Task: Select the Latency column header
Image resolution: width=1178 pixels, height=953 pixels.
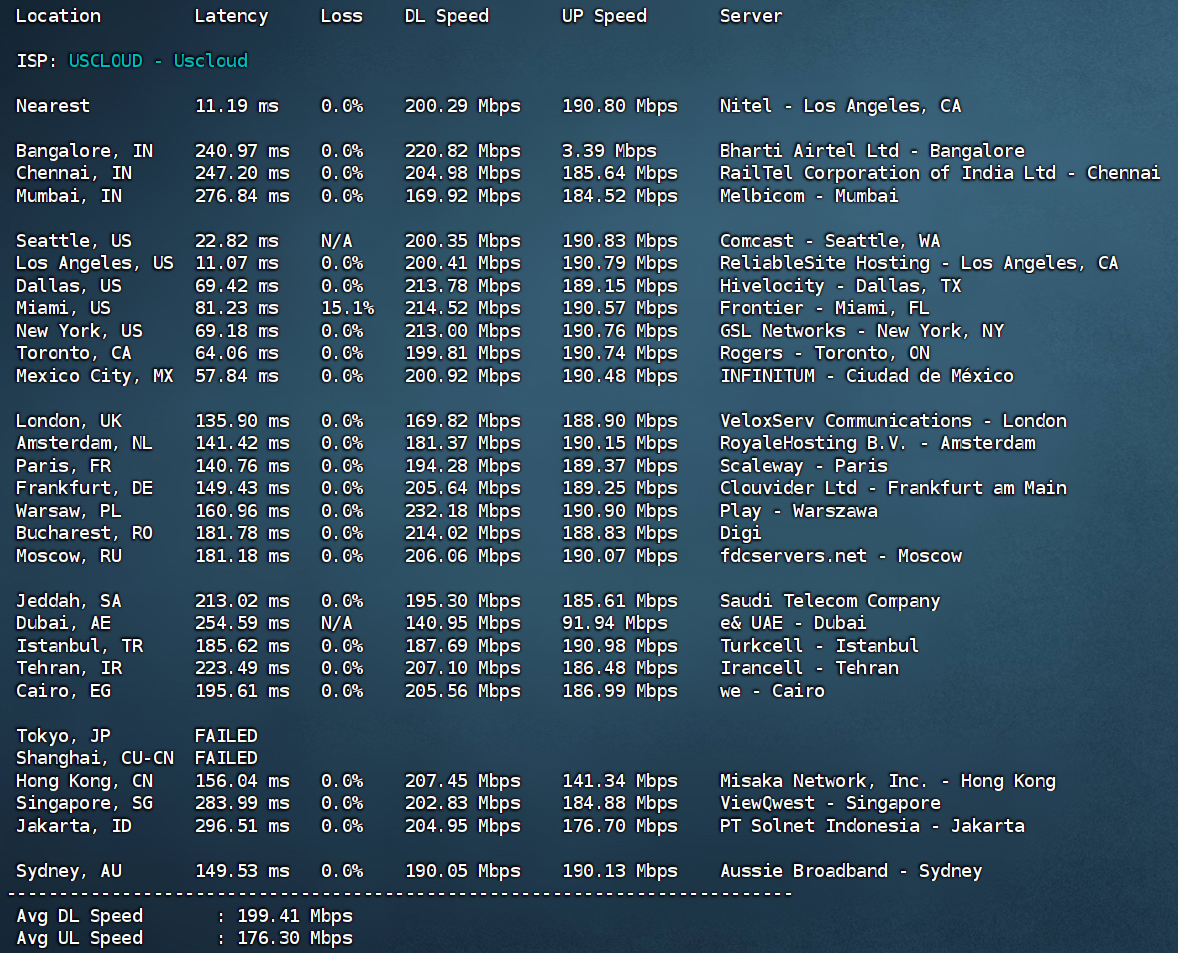Action: coord(231,17)
